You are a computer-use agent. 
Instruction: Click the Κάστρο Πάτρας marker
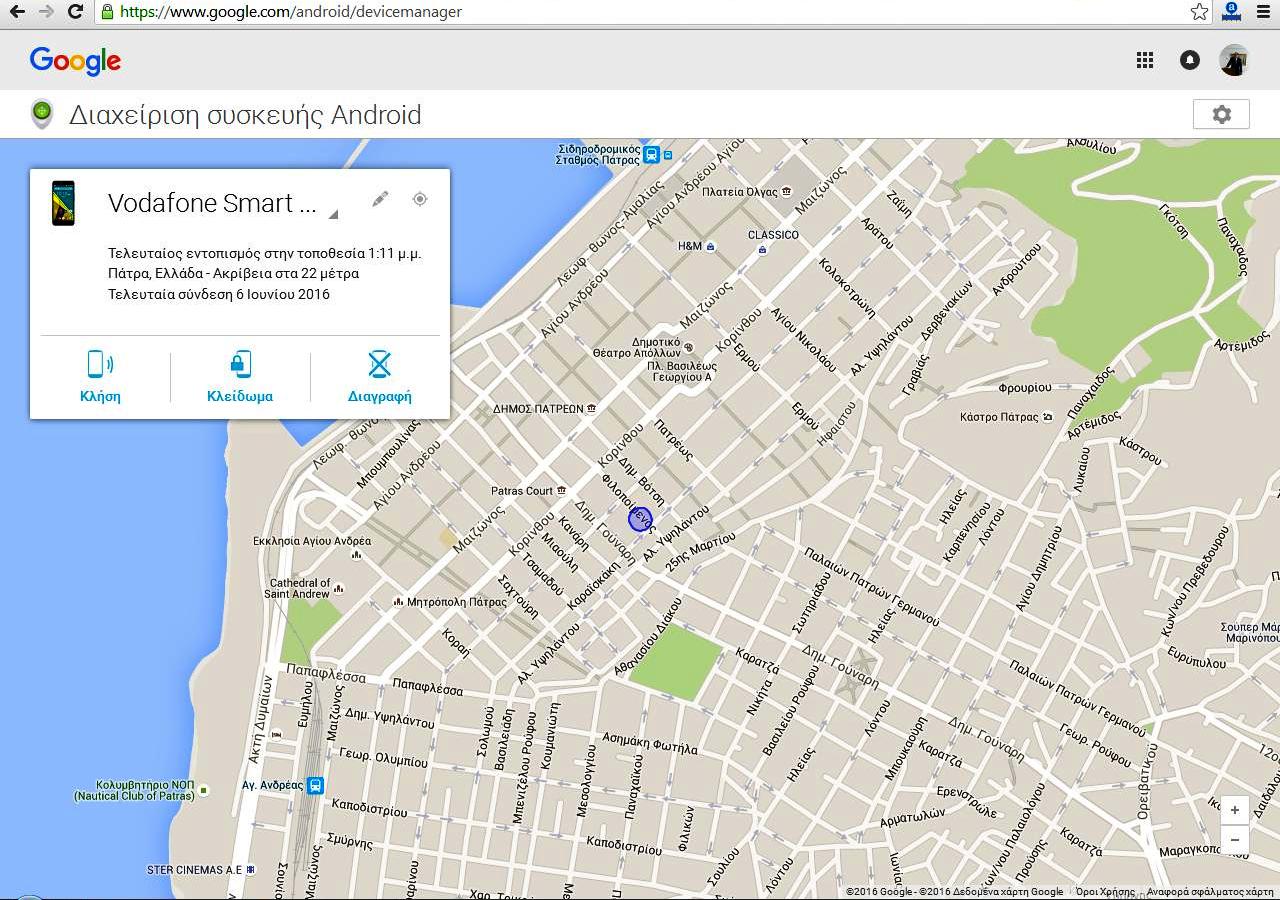tap(1047, 417)
